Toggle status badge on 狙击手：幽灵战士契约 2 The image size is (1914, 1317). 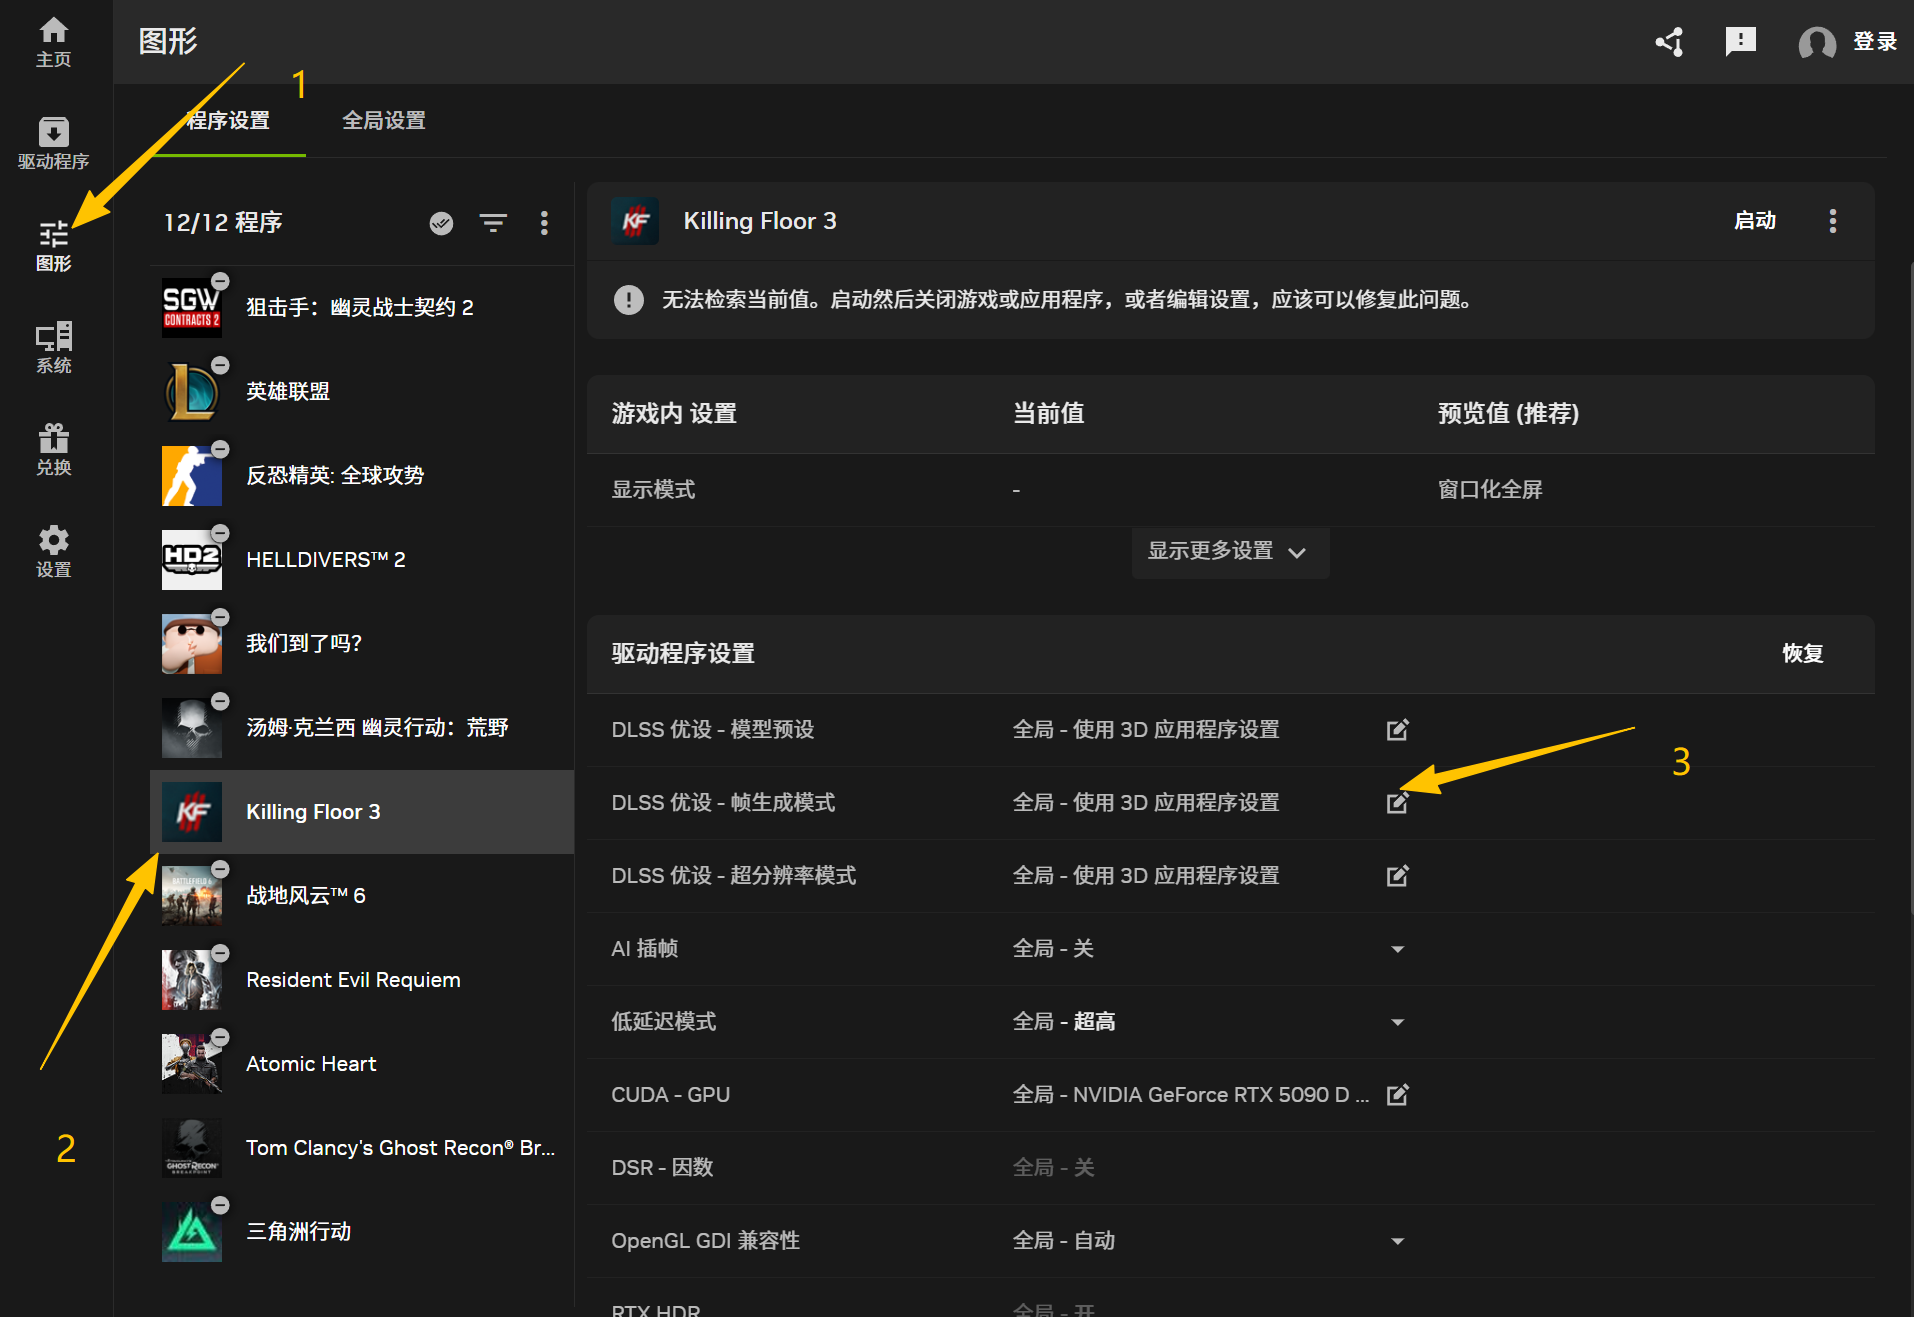point(221,281)
